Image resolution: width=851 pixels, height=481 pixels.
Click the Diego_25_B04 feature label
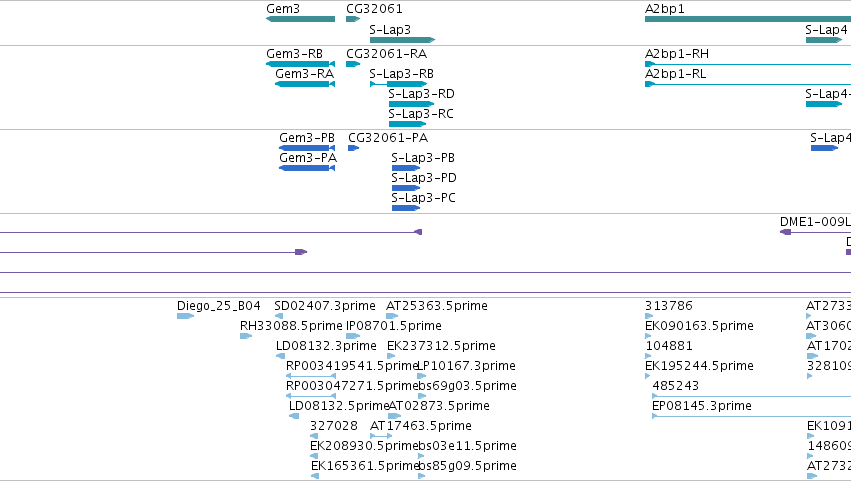[x=219, y=306]
